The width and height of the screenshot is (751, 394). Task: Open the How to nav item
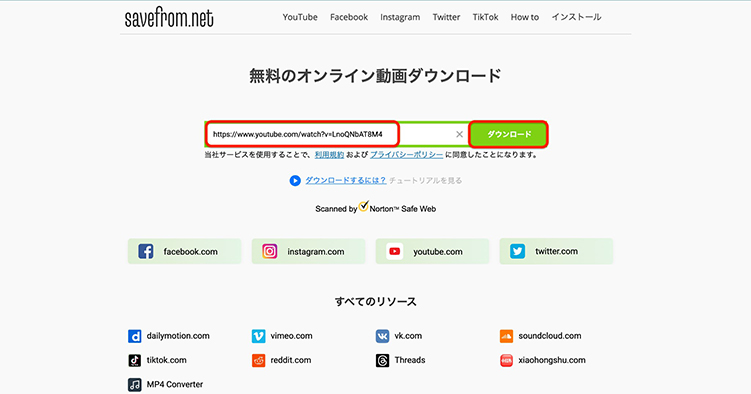point(524,17)
